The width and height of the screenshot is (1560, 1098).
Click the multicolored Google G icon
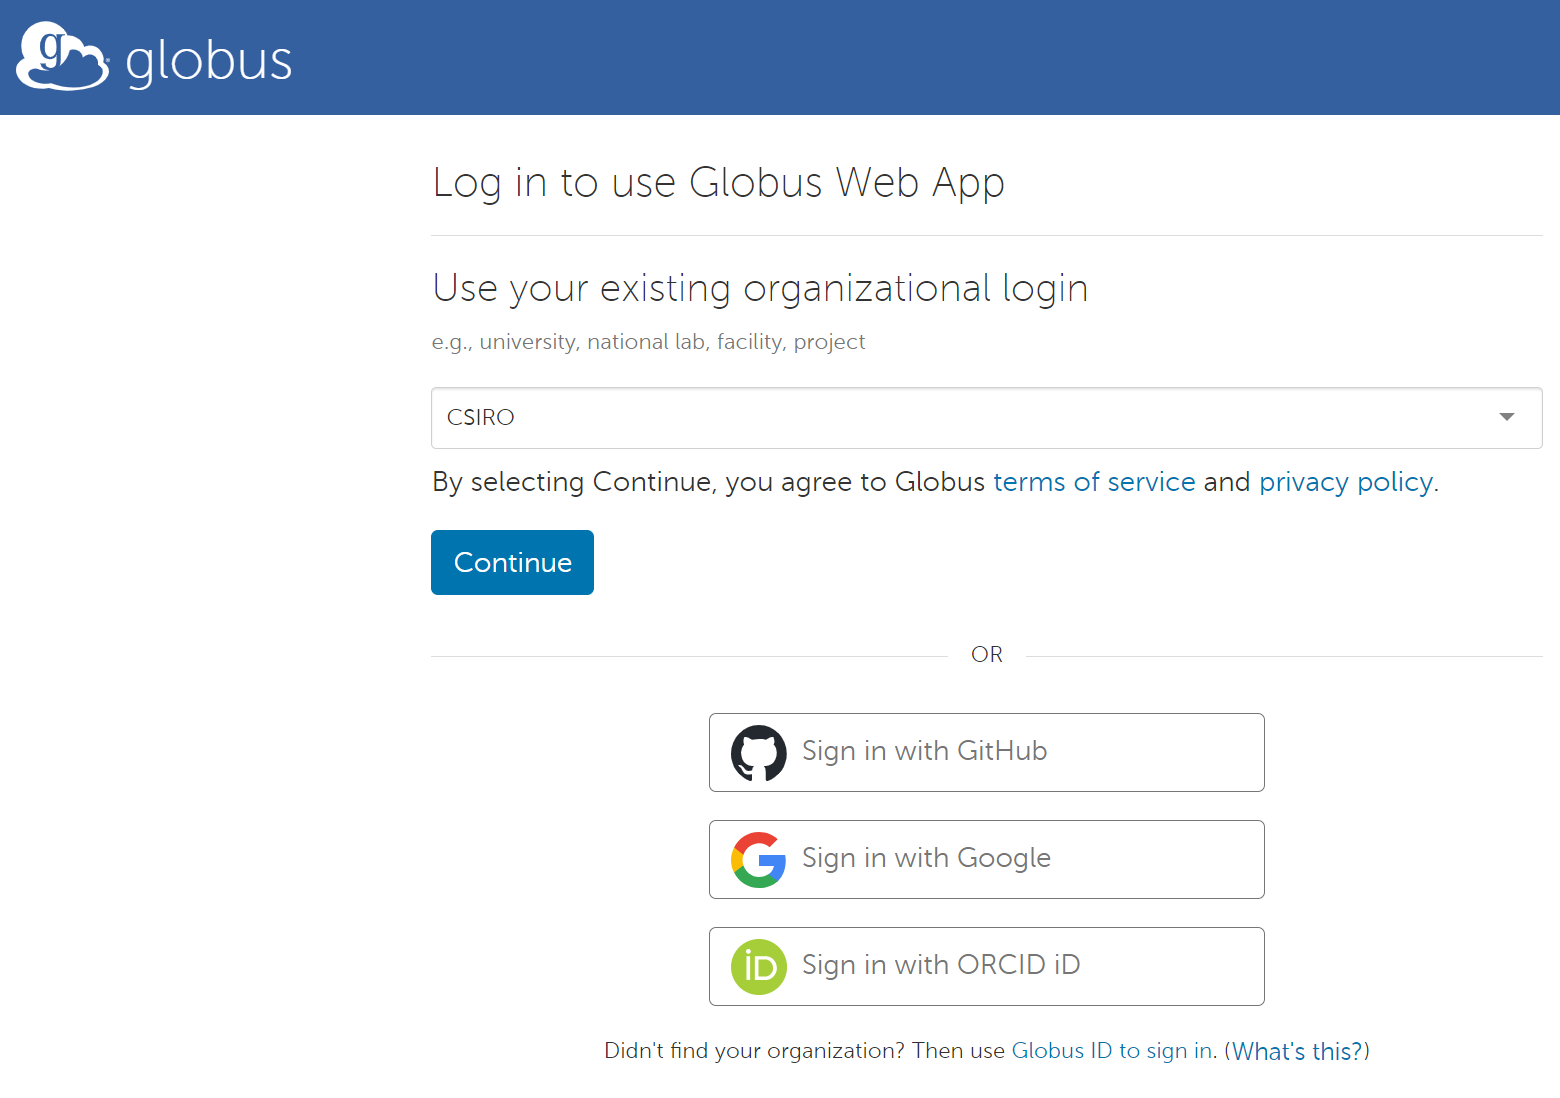click(759, 860)
